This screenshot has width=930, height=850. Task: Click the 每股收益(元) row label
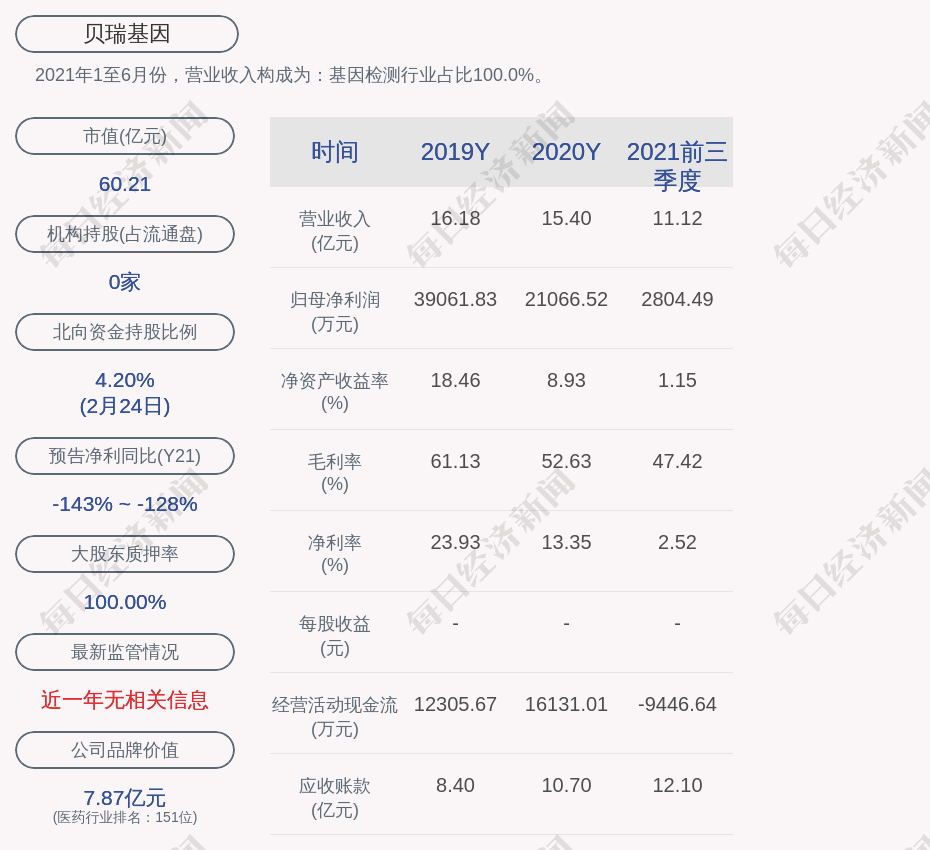click(x=335, y=636)
